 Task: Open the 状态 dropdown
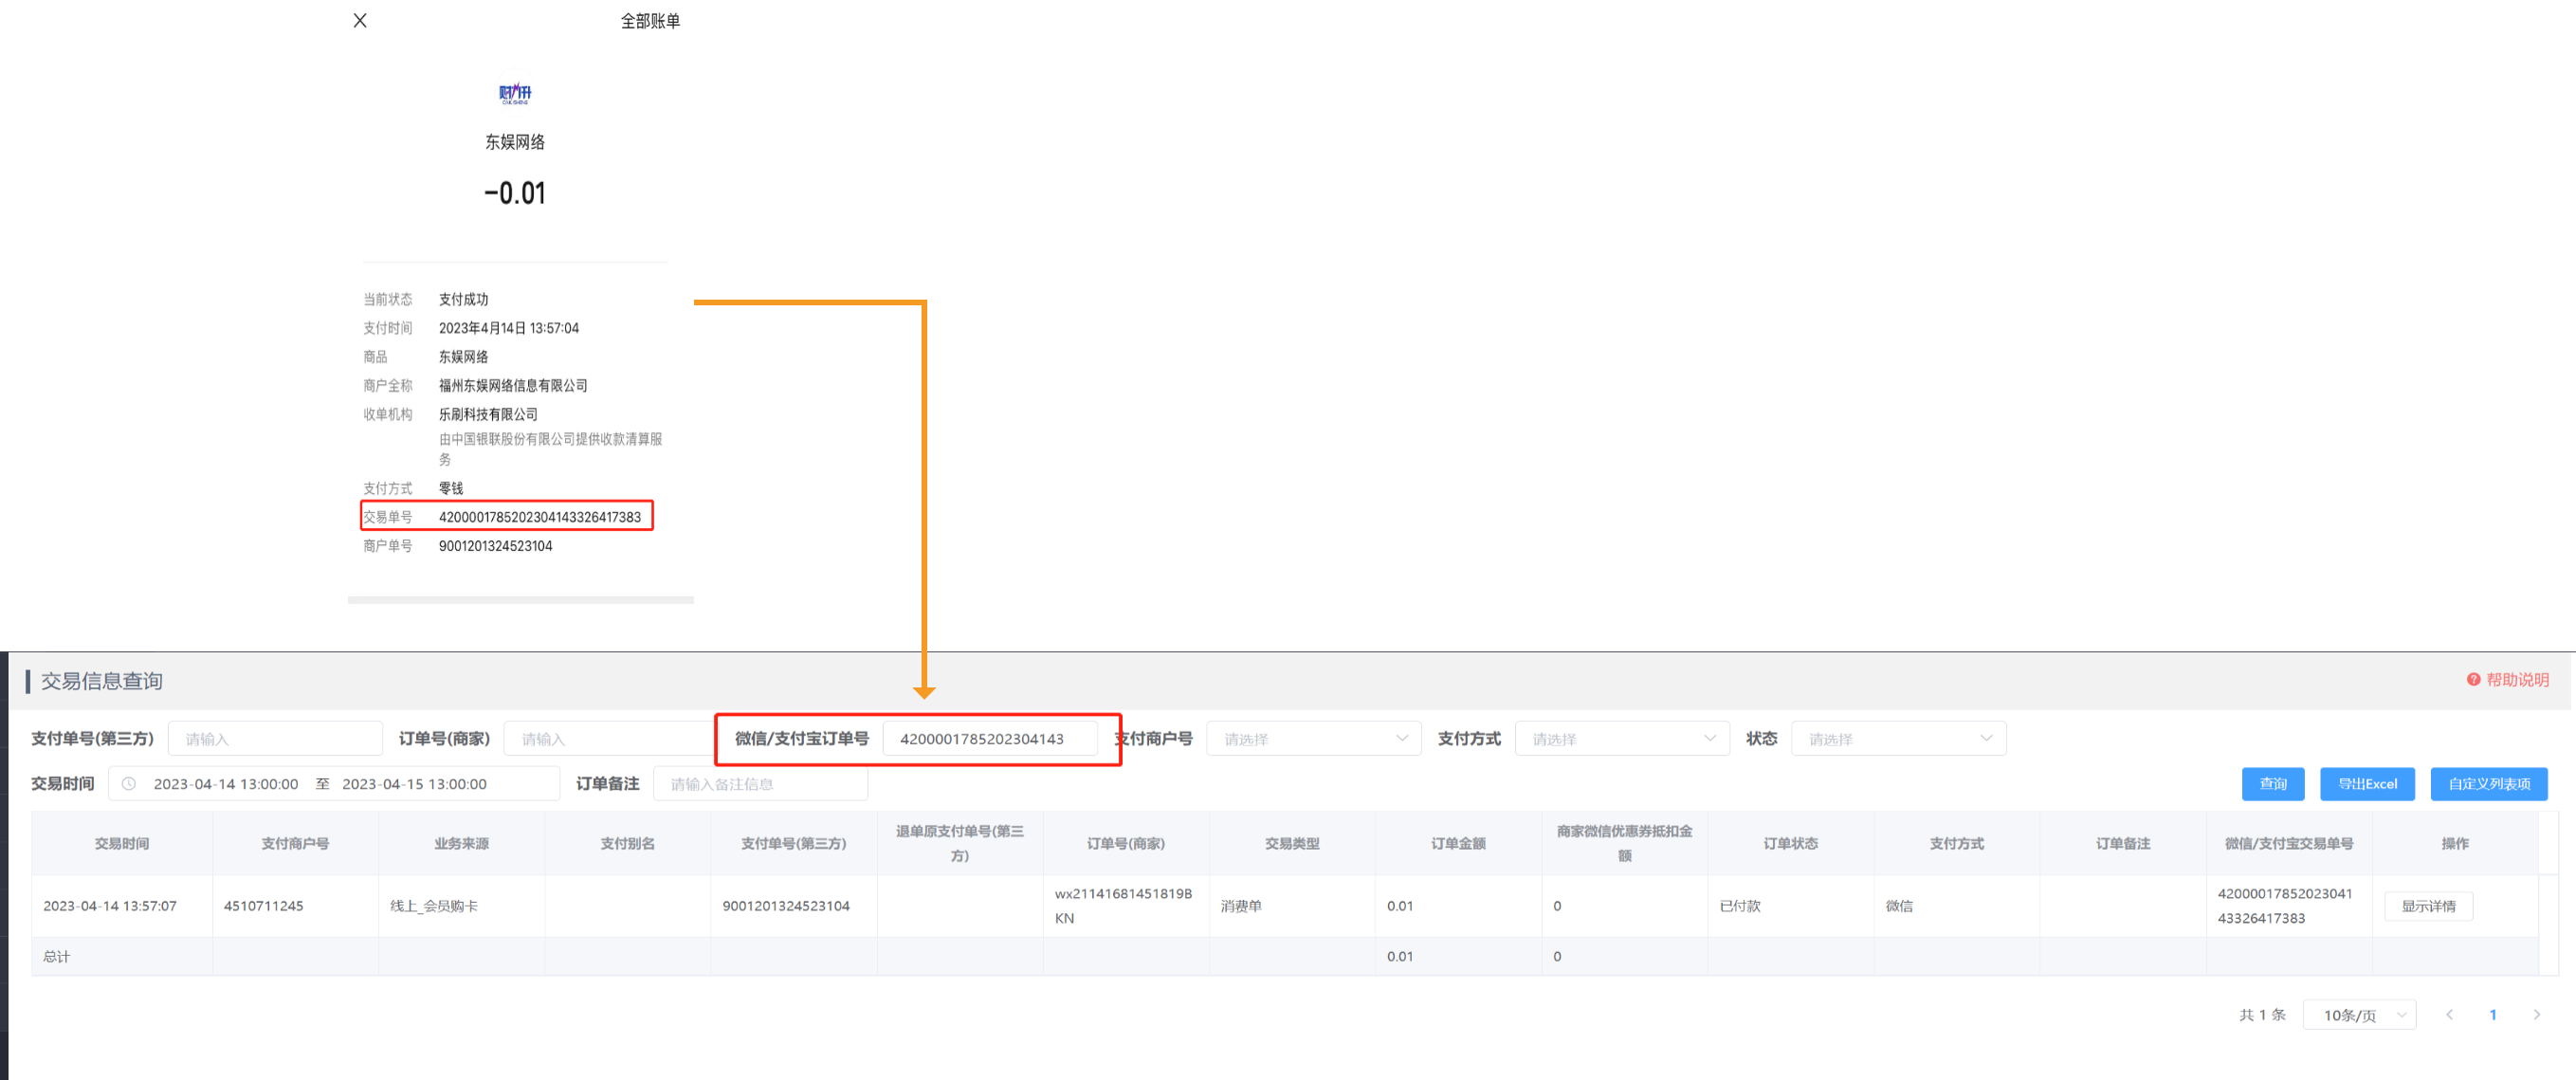[x=1898, y=739]
